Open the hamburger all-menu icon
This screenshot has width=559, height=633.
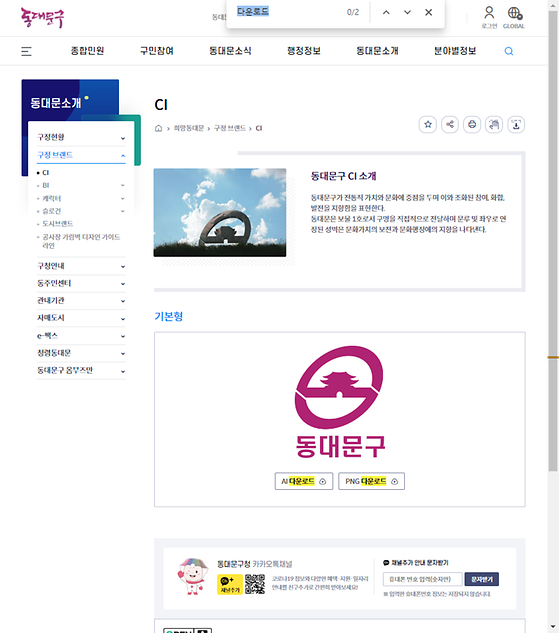(26, 51)
